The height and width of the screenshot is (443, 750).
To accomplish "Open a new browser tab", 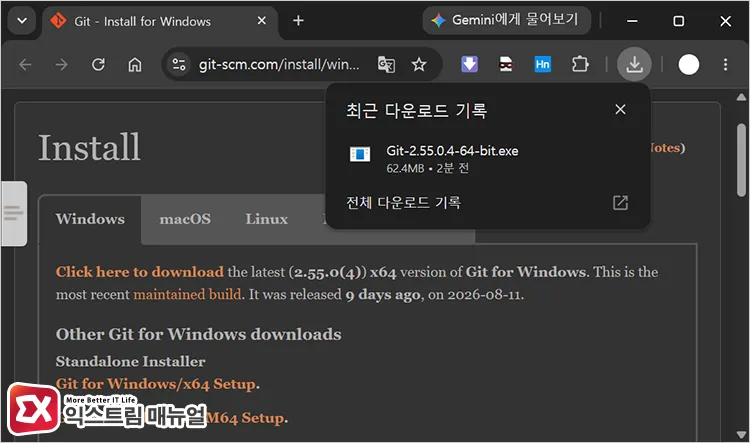I will tap(298, 21).
